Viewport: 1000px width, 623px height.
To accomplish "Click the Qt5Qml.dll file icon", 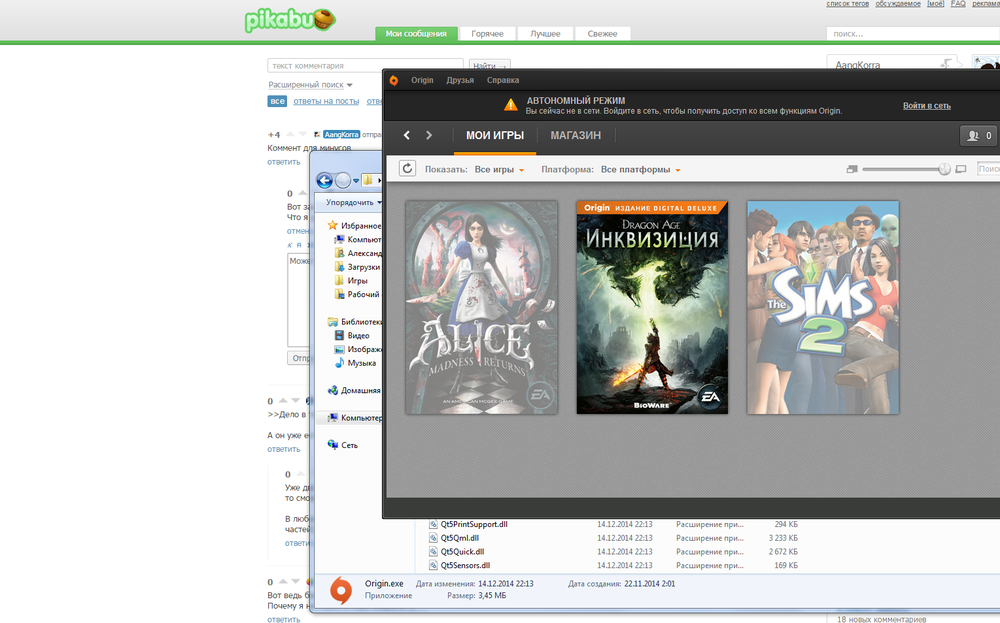I will point(433,538).
